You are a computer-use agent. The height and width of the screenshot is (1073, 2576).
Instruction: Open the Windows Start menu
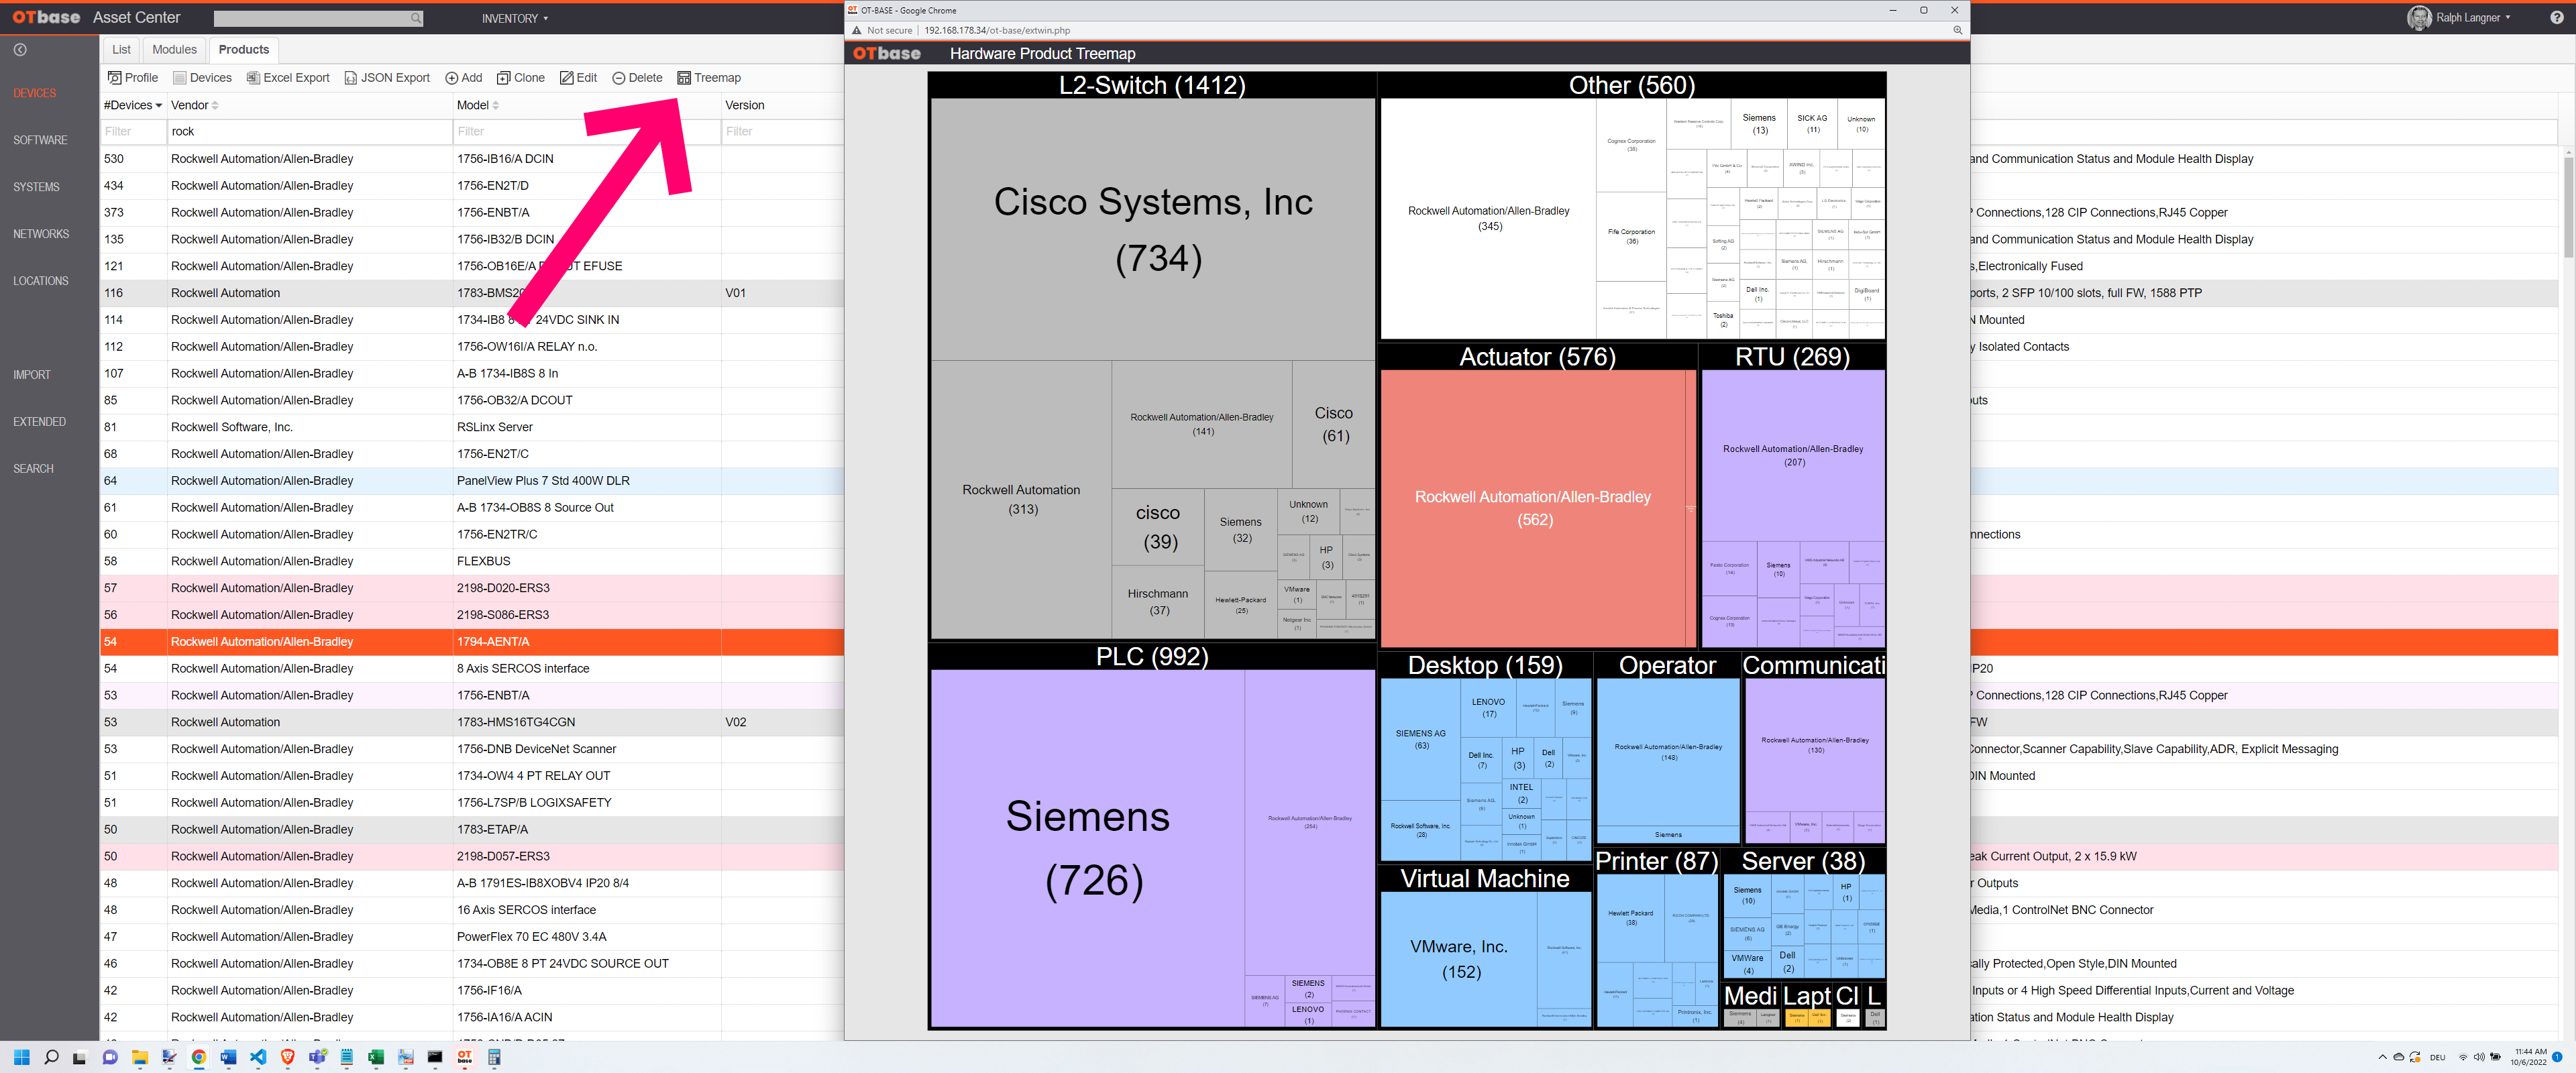point(22,1057)
